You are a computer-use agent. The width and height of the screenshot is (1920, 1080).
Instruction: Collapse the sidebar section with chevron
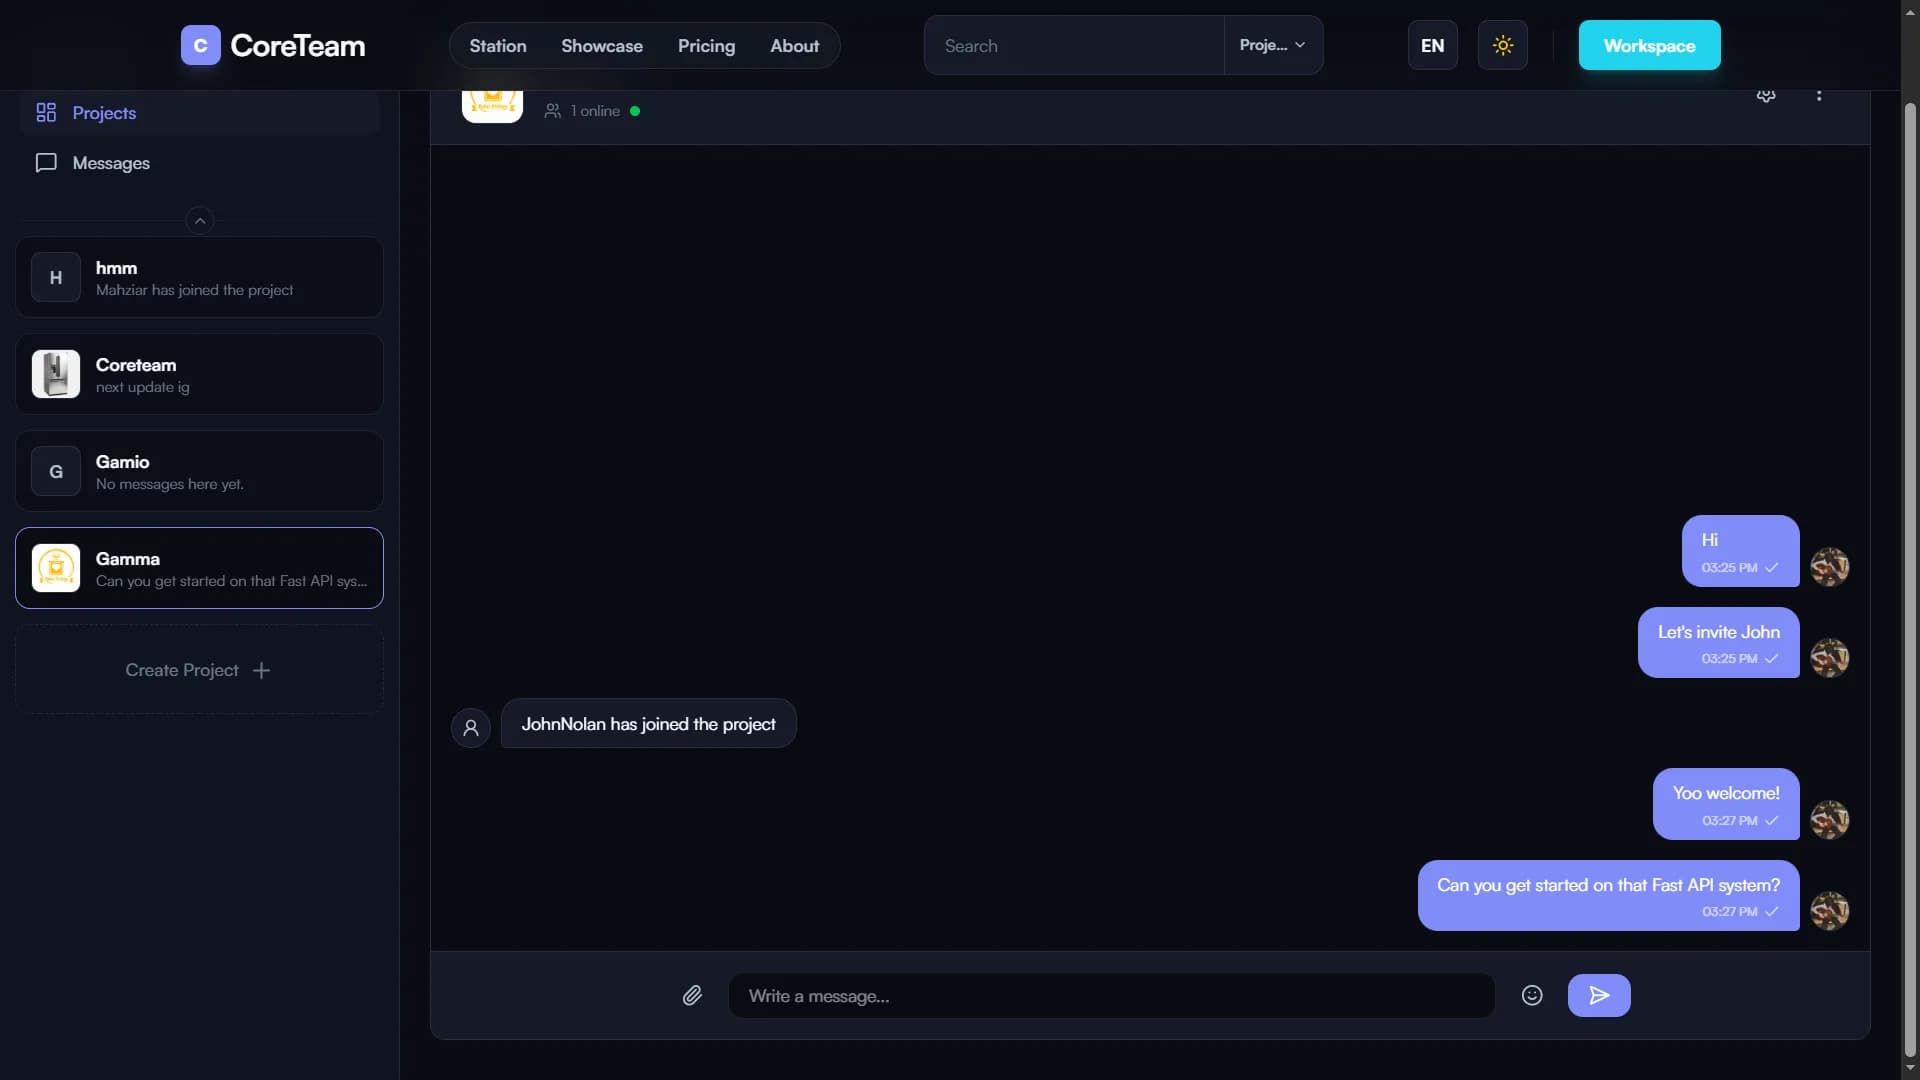[200, 220]
